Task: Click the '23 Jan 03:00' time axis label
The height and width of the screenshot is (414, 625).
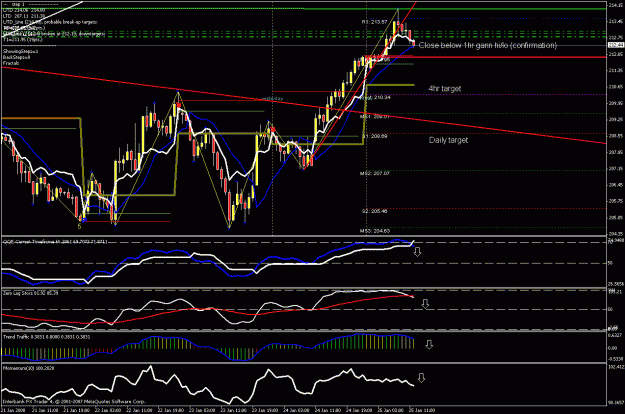Action: [202, 410]
